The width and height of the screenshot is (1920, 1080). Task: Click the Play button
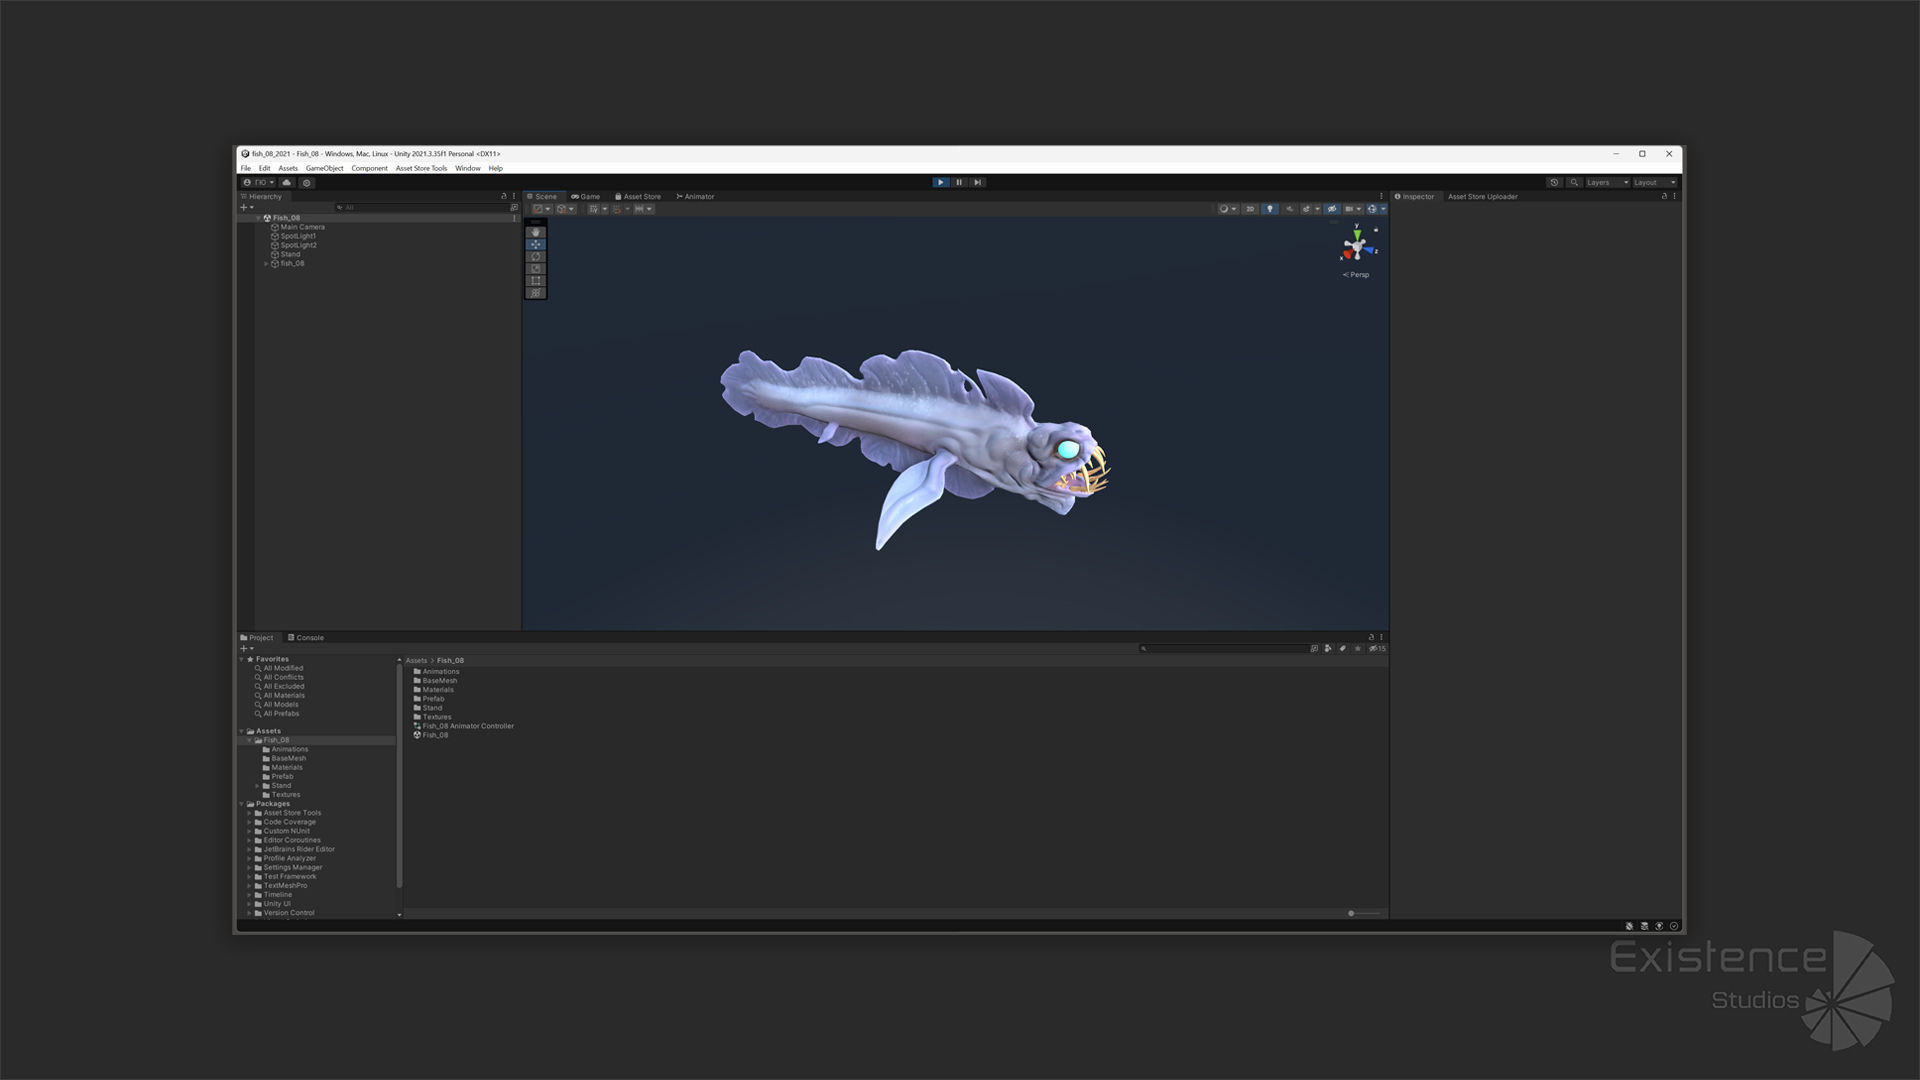(941, 182)
